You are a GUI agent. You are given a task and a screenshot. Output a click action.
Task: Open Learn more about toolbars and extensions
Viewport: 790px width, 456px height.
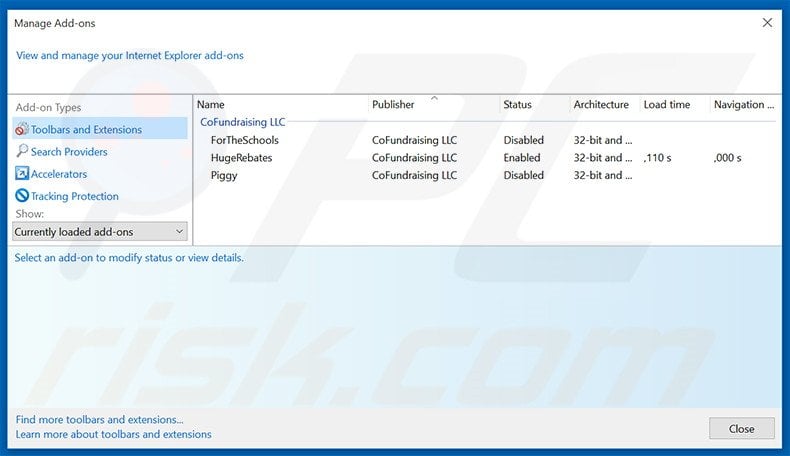[113, 434]
